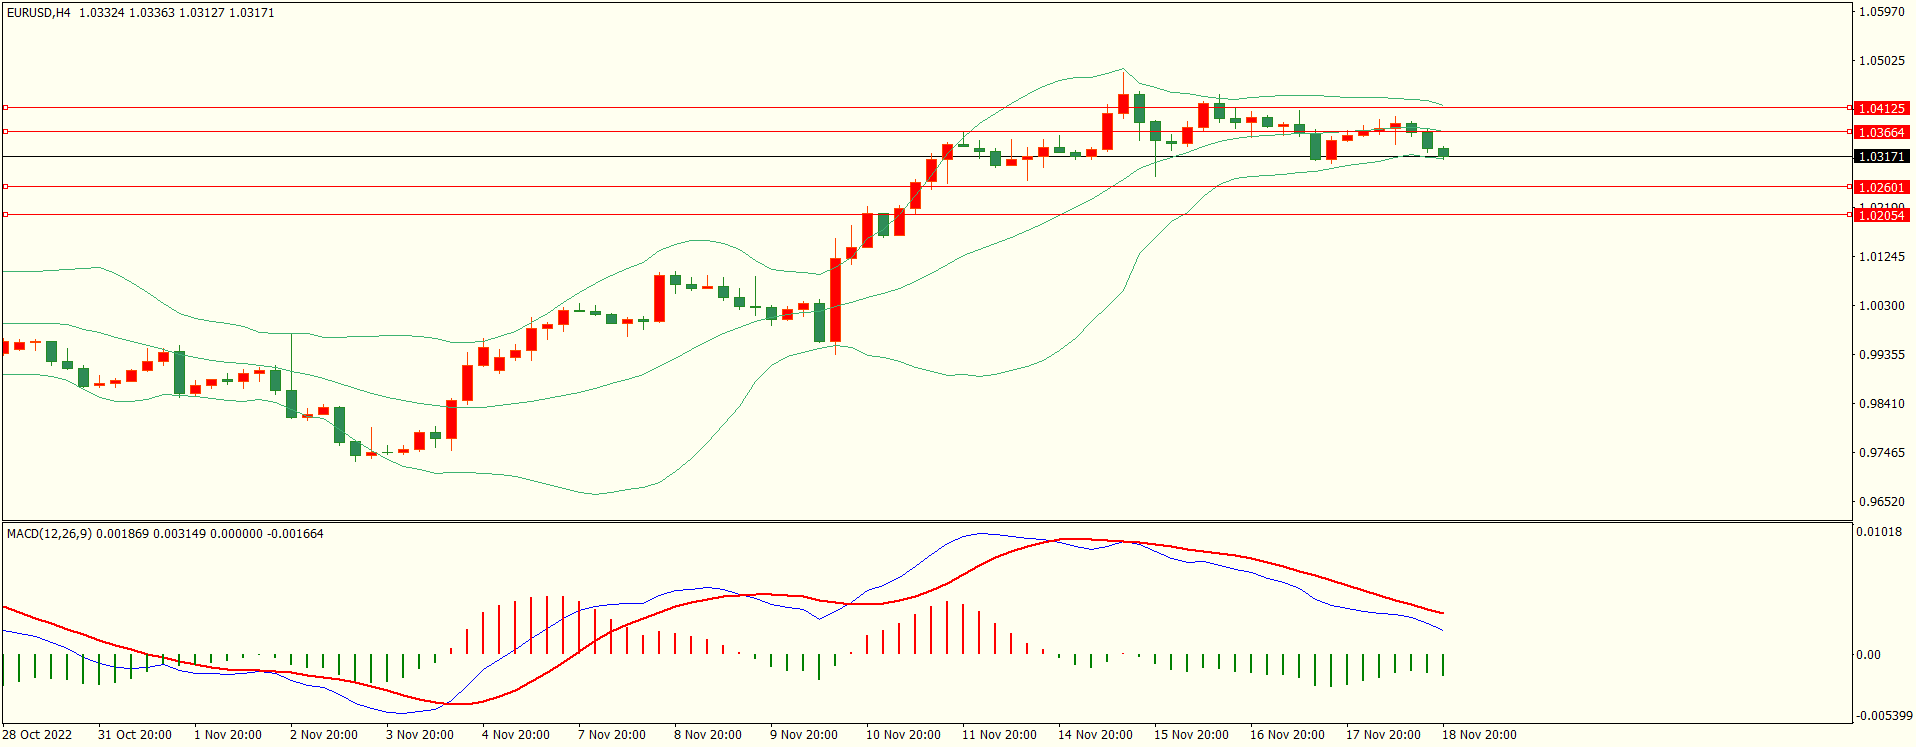Click the red 1.02054 price level tag

[1881, 215]
